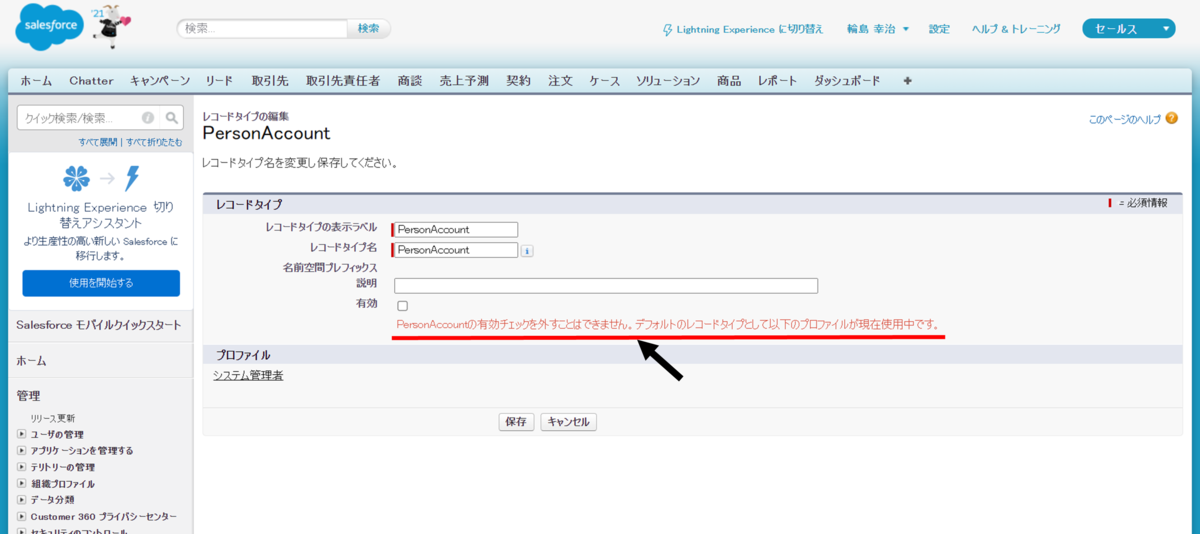Viewport: 1200px width, 534px height.
Task: Click the red PersonAccount error message text
Action: pyautogui.click(x=668, y=325)
